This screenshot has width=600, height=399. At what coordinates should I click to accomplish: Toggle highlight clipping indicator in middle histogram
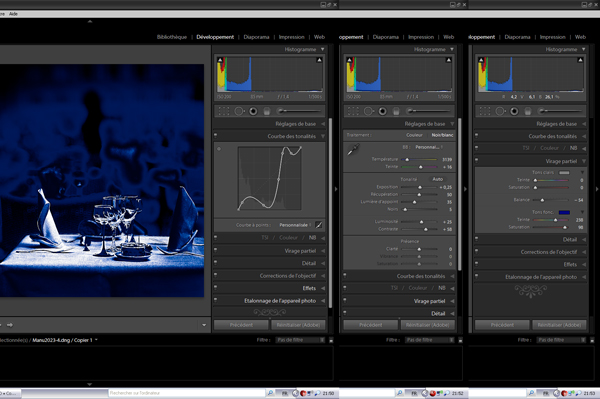[x=448, y=60]
